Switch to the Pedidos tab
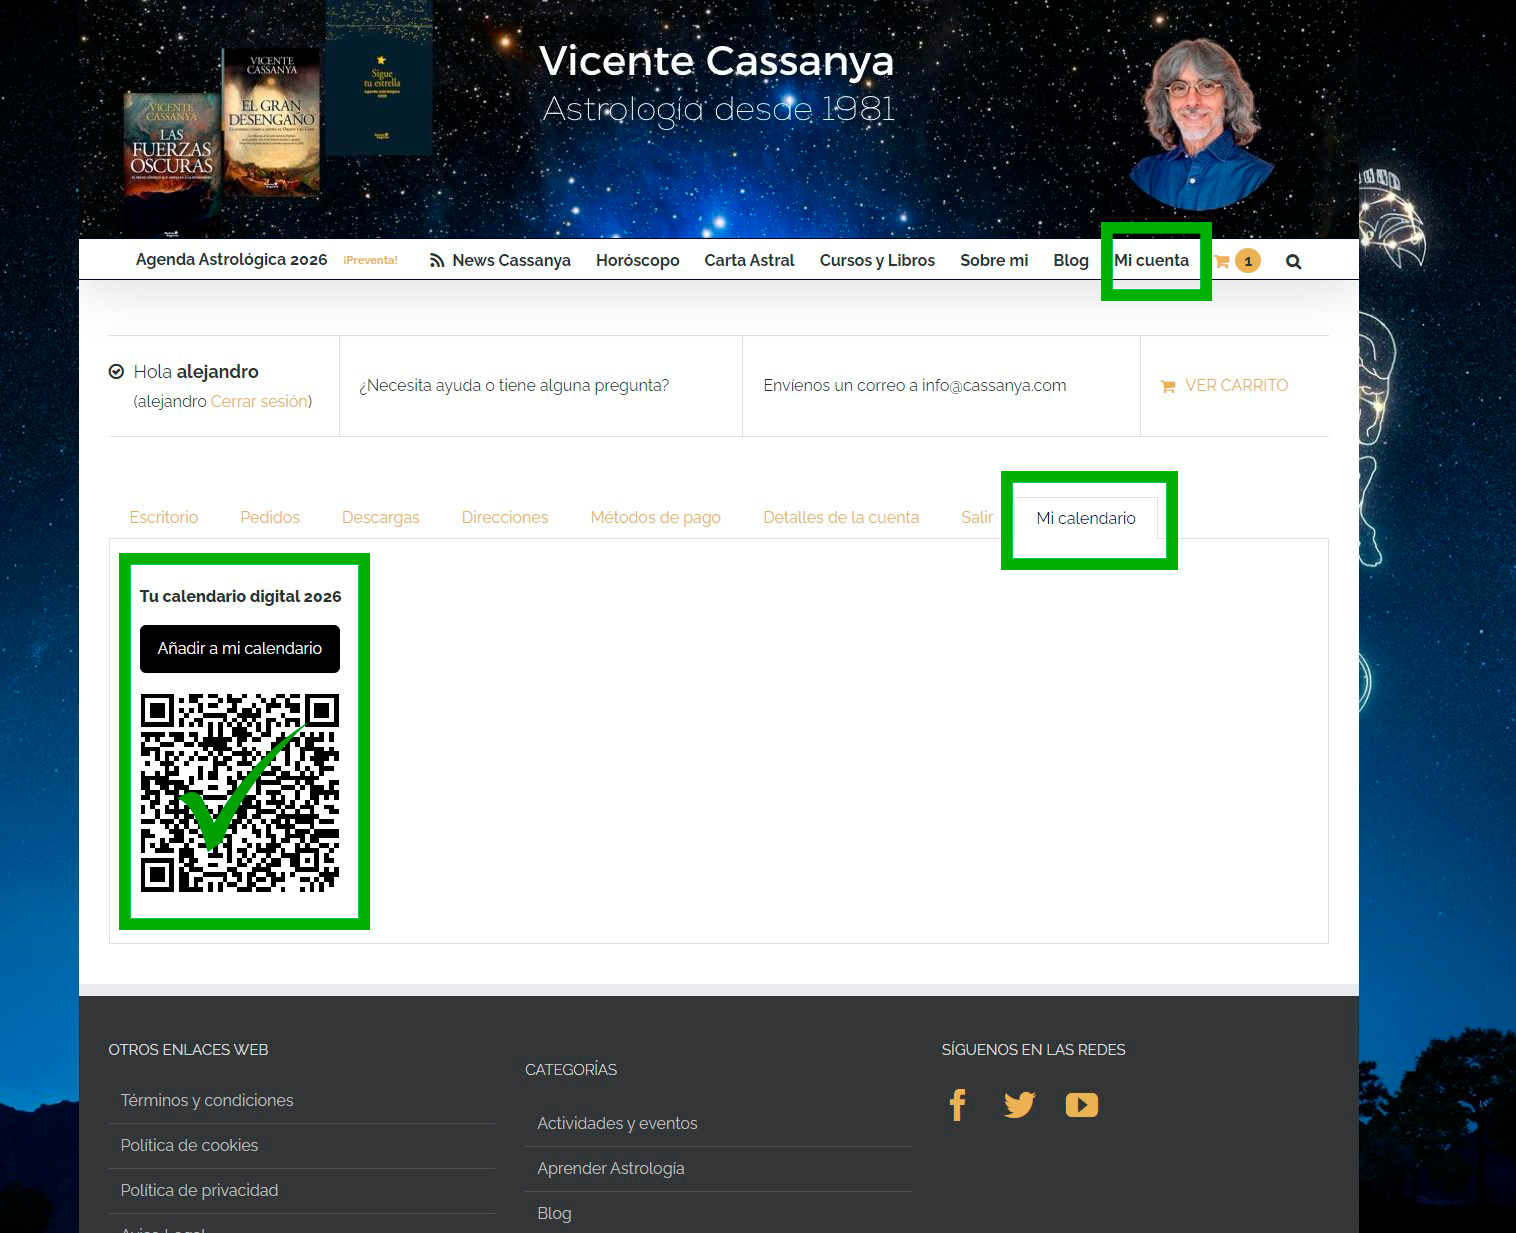Image resolution: width=1516 pixels, height=1233 pixels. pos(270,517)
